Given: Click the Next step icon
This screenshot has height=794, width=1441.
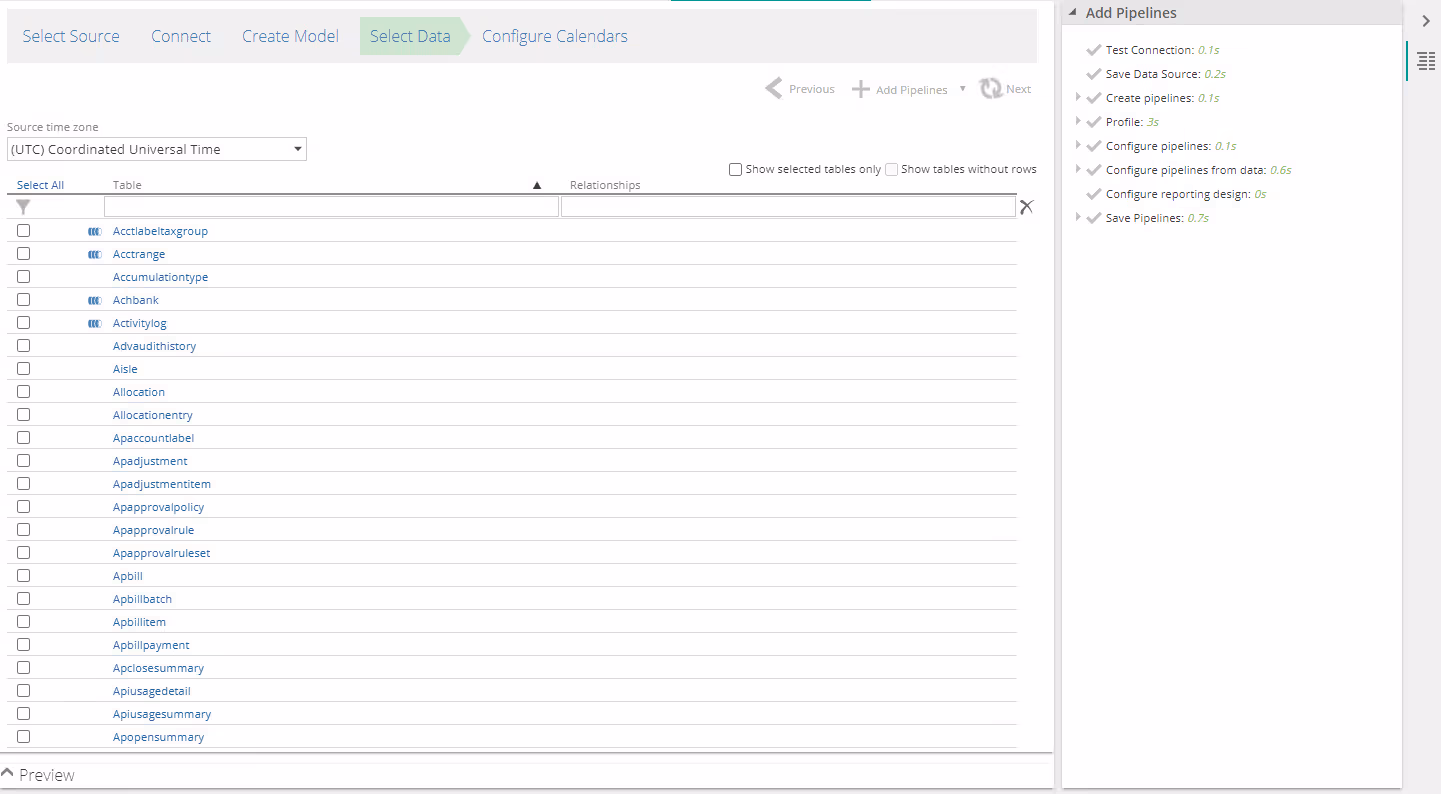Looking at the screenshot, I should (991, 89).
